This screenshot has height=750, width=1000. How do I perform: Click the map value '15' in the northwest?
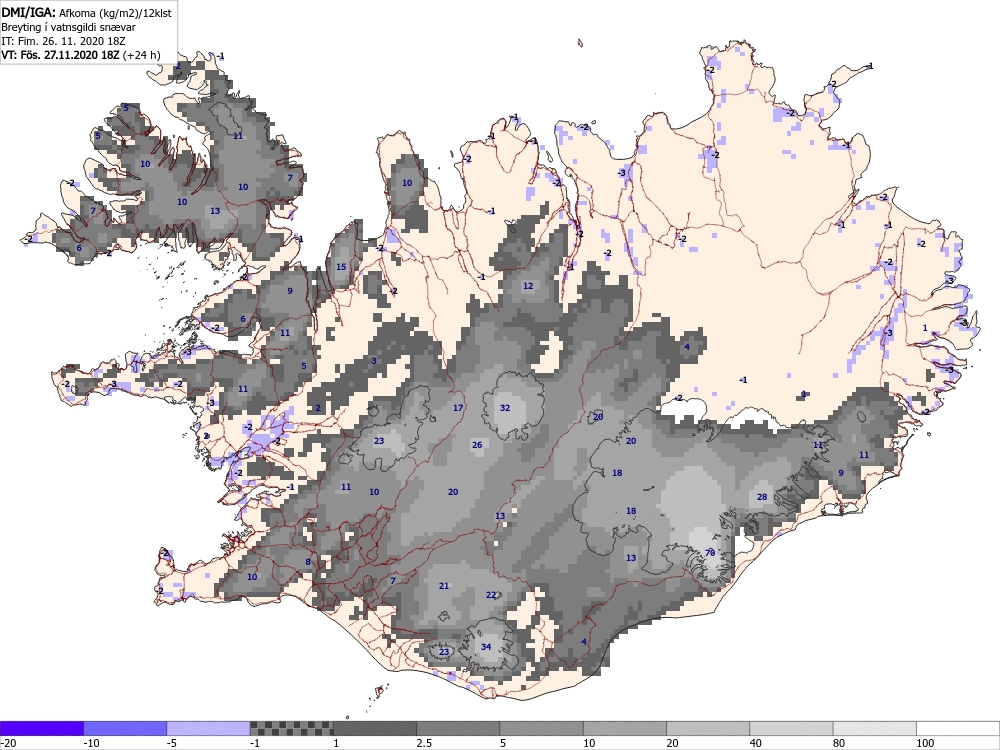(341, 267)
